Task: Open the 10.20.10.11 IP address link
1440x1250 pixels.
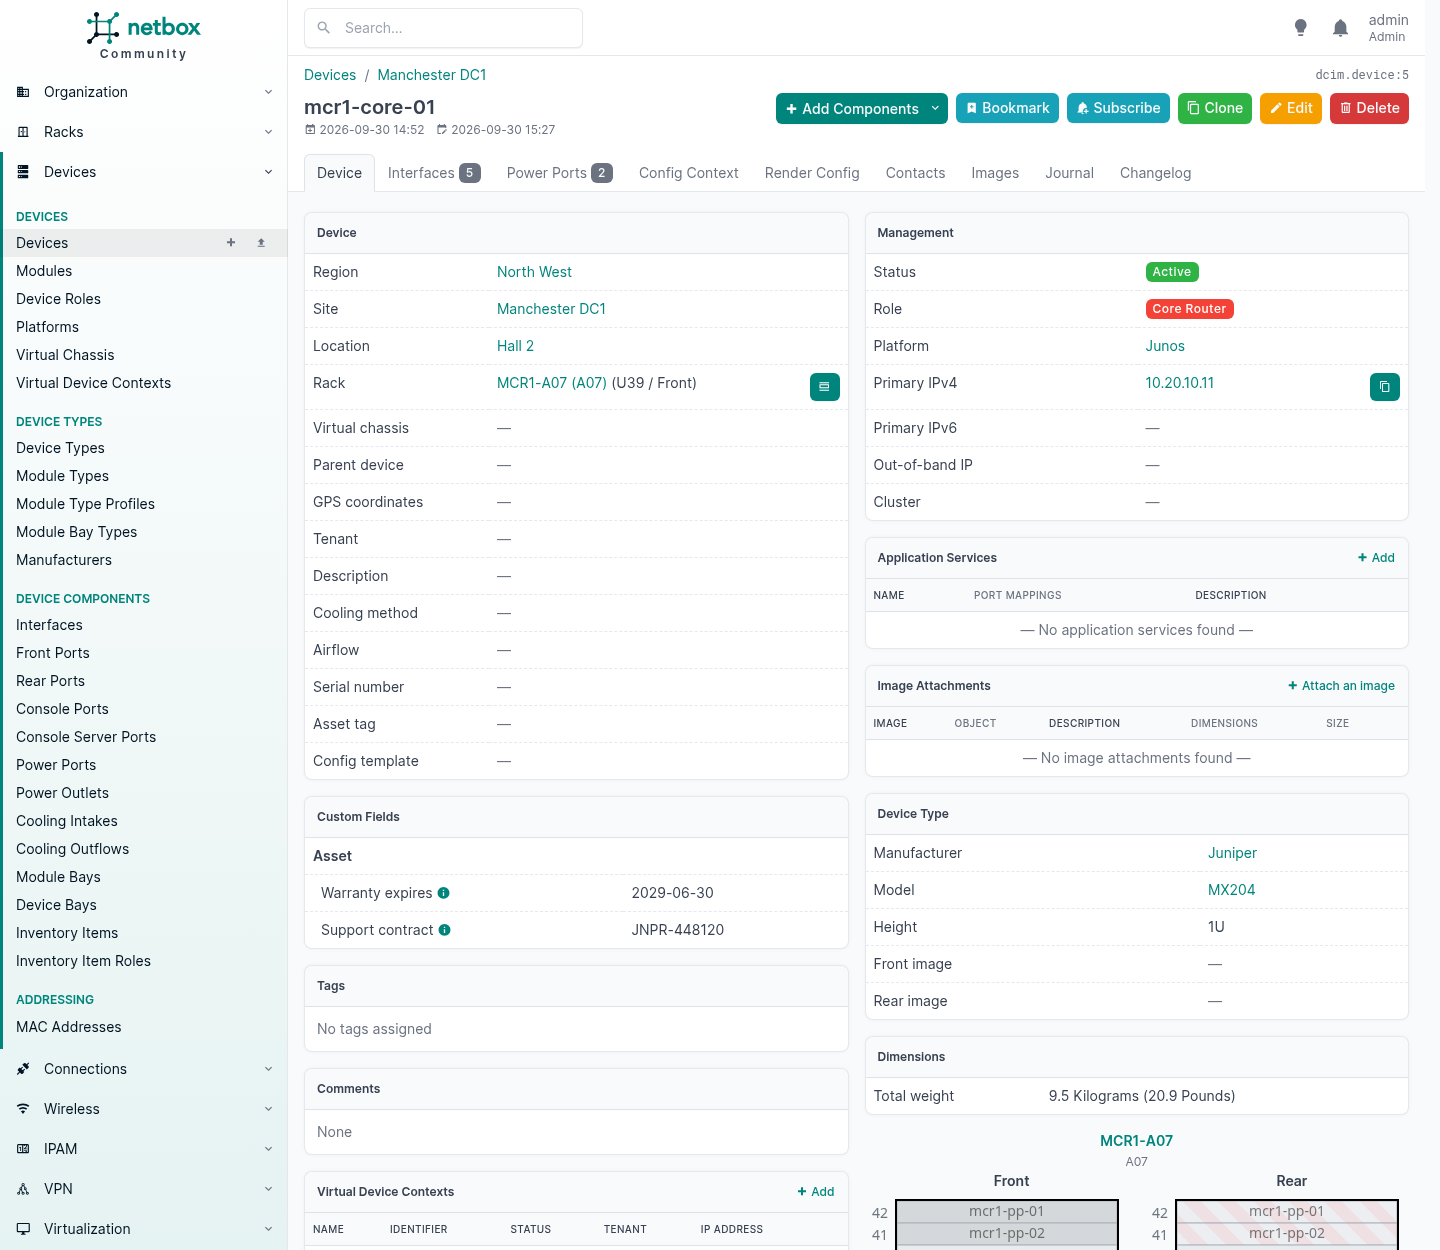Action: coord(1180,383)
